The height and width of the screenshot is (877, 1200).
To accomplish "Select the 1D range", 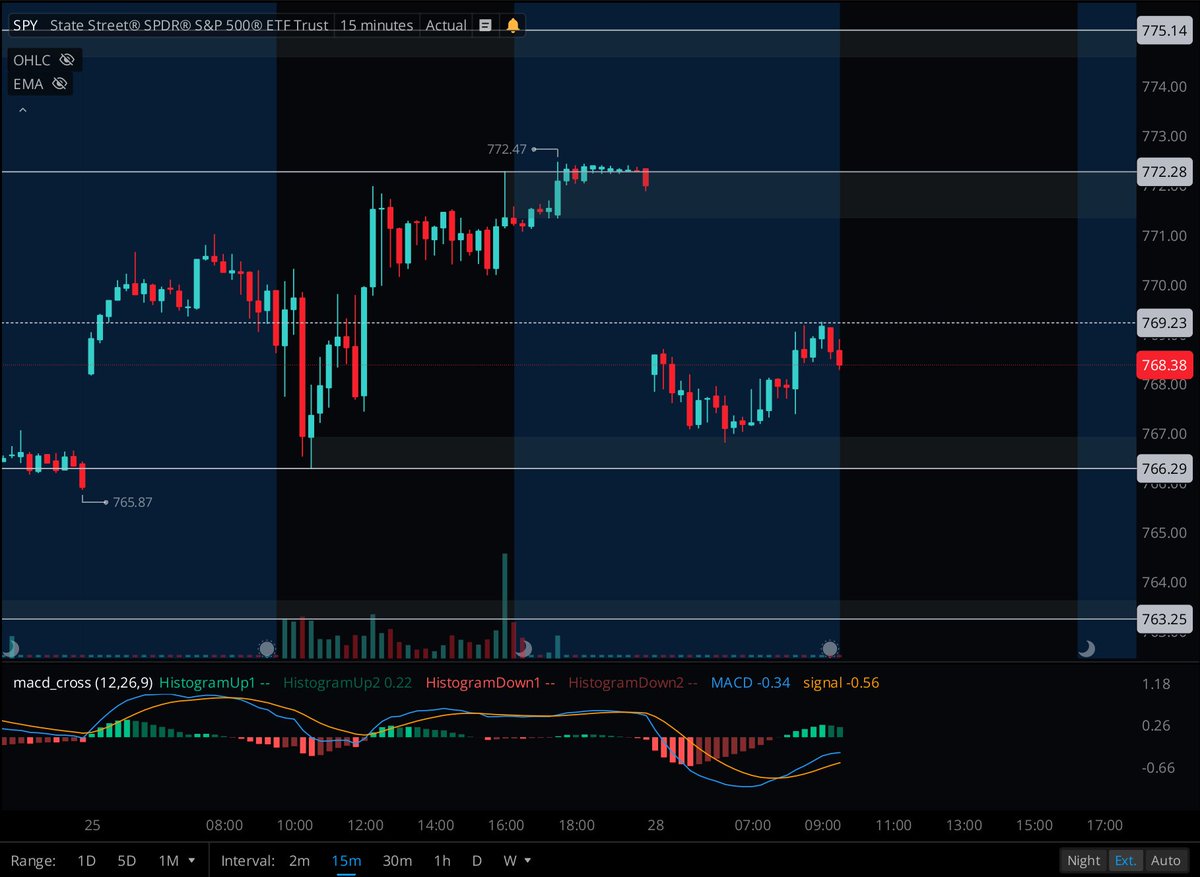I will click(88, 860).
